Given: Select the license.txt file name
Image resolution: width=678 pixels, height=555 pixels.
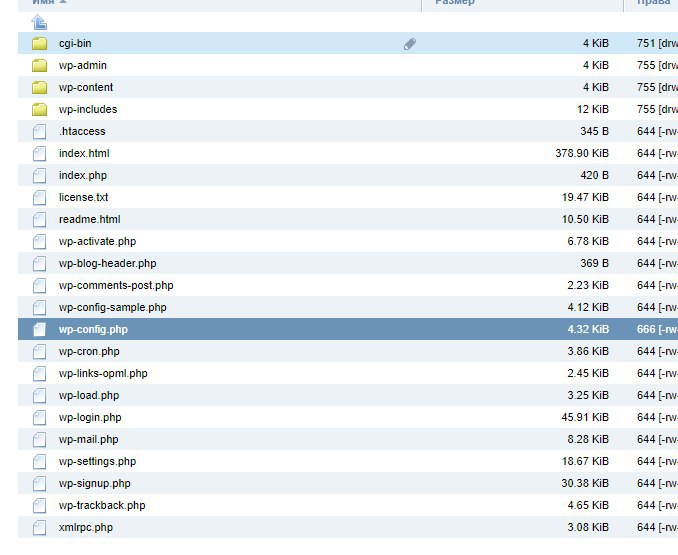Looking at the screenshot, I should [x=83, y=198].
